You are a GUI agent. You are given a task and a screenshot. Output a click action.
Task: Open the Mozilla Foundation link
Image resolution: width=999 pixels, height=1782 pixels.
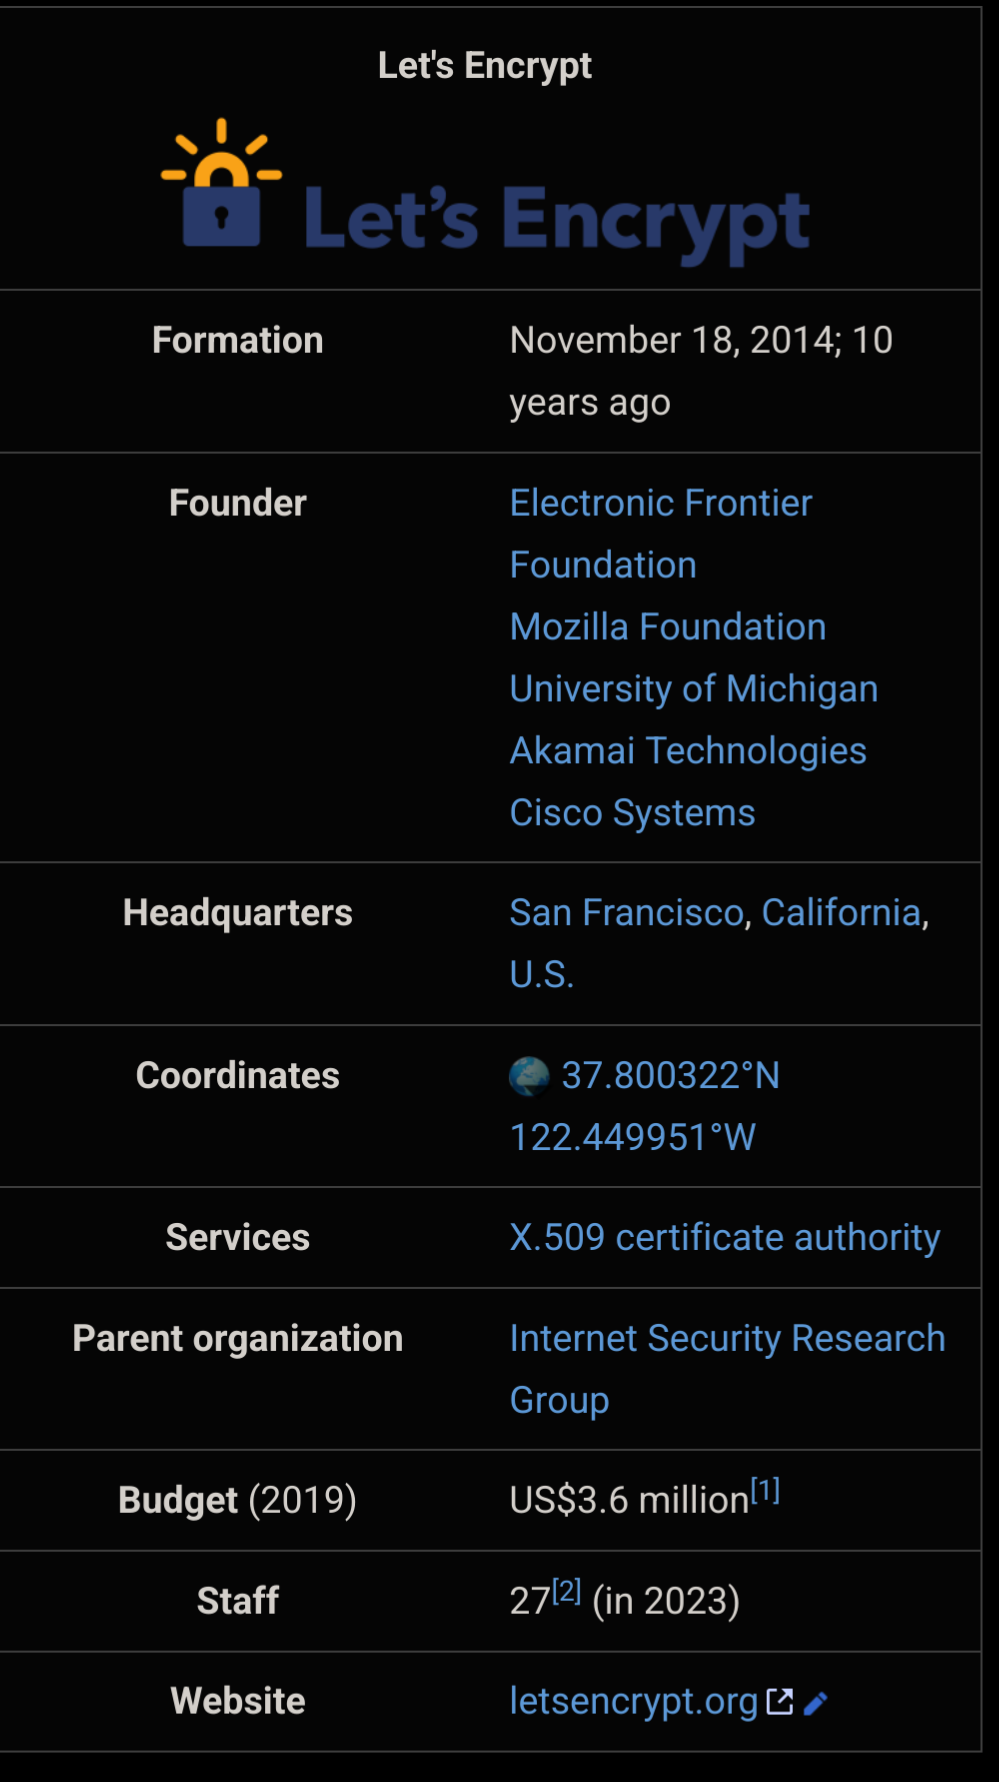click(x=667, y=627)
